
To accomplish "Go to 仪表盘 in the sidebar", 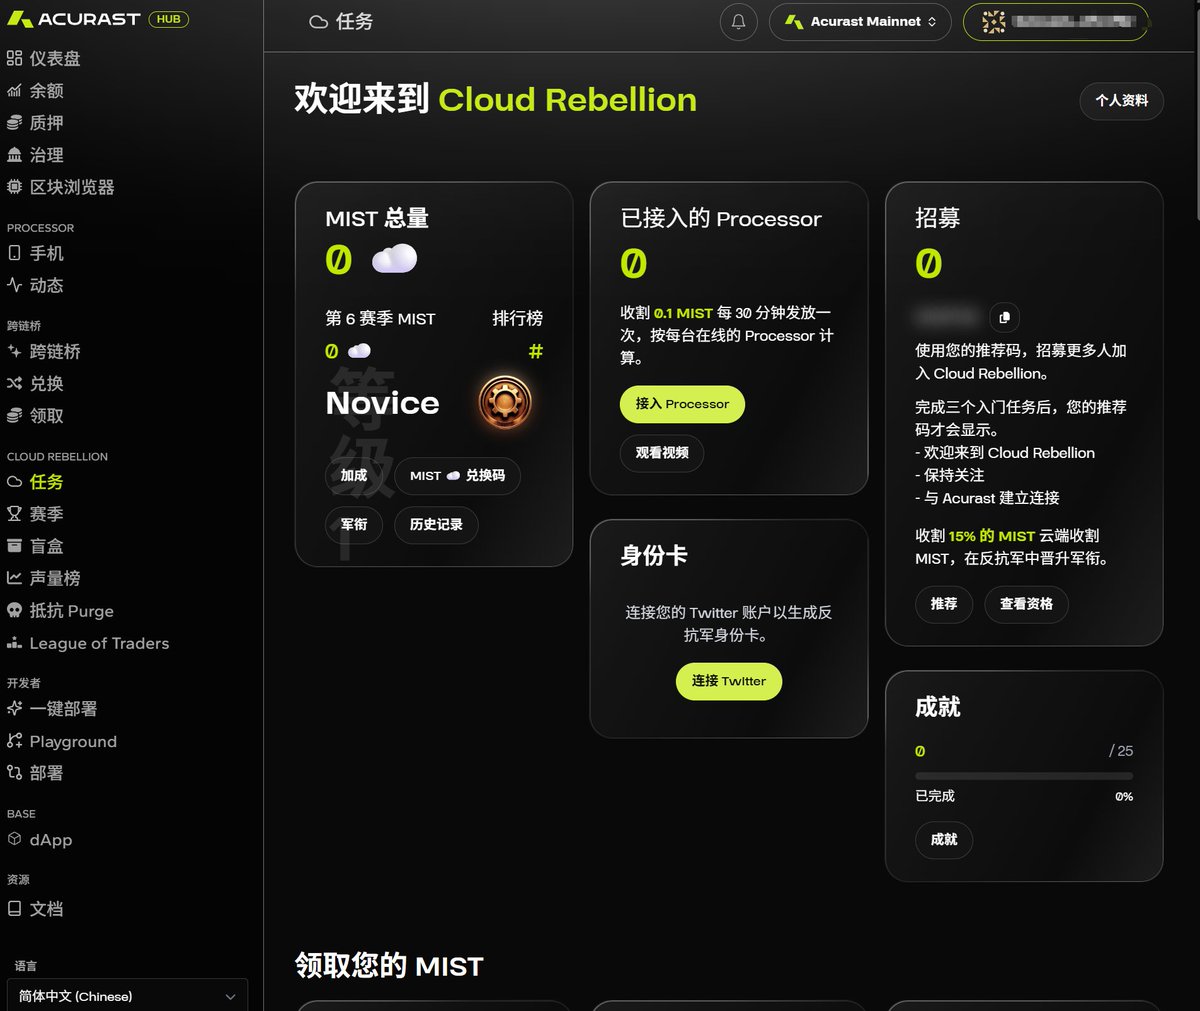I will [x=44, y=59].
